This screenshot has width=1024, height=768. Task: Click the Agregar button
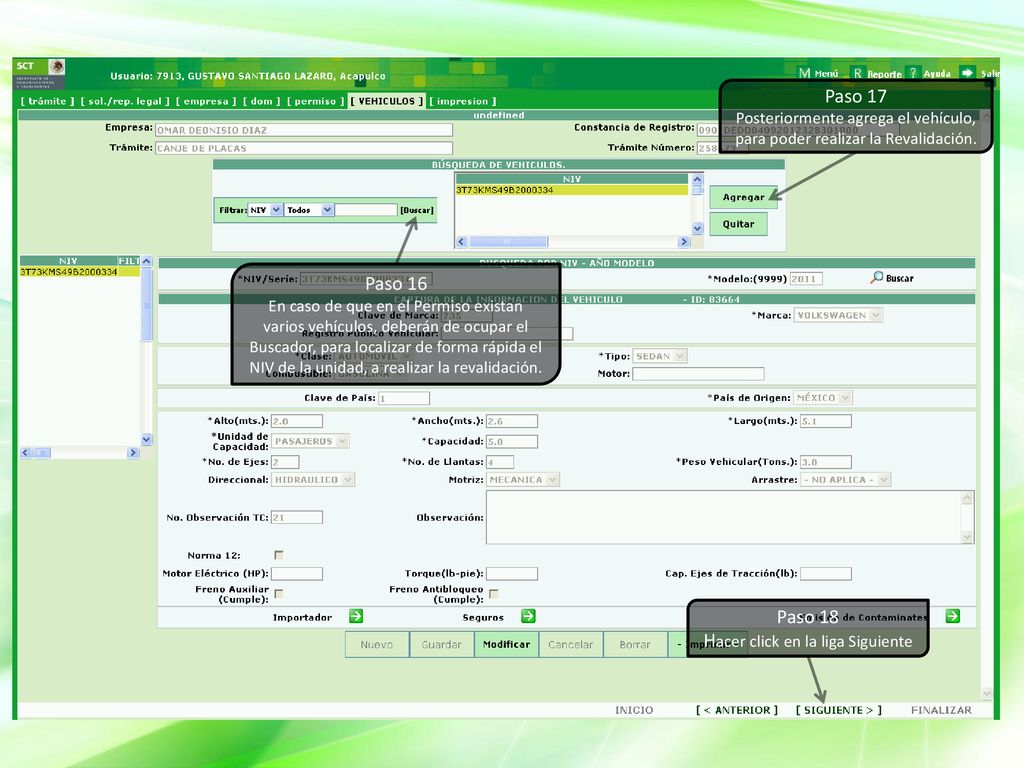pos(743,197)
